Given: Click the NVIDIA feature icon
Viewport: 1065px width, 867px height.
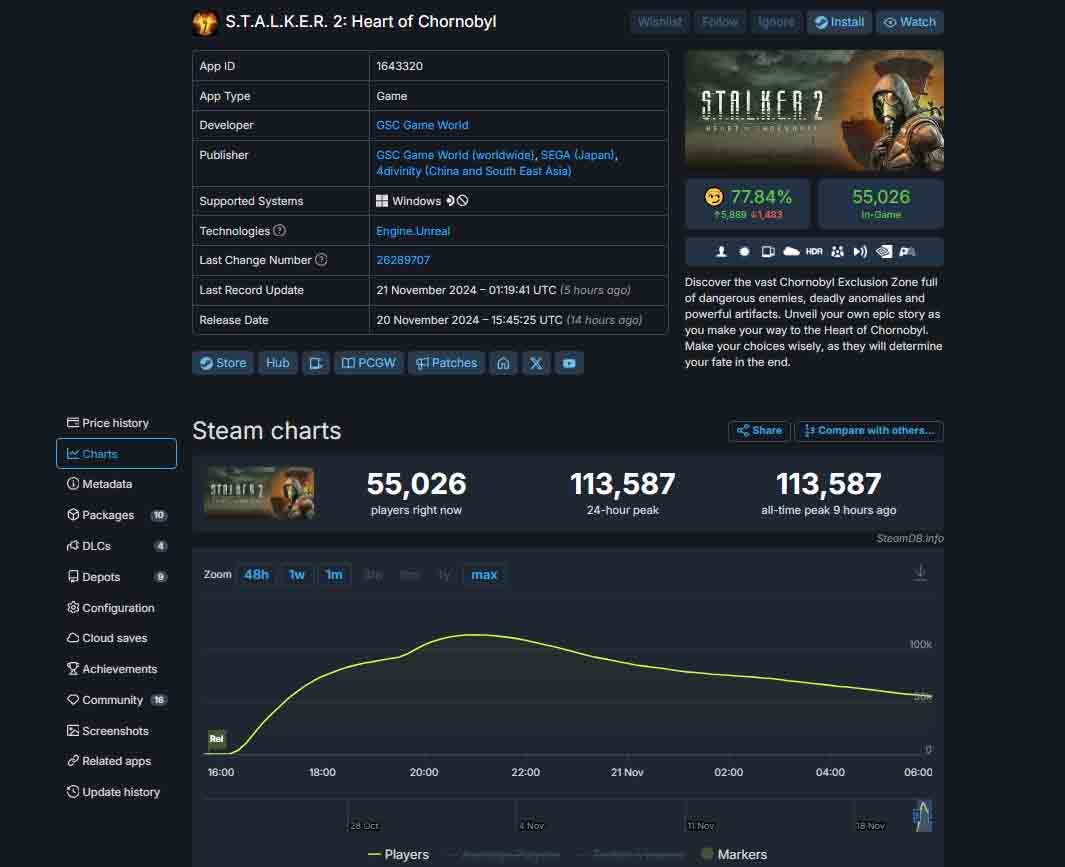Looking at the screenshot, I should (884, 251).
